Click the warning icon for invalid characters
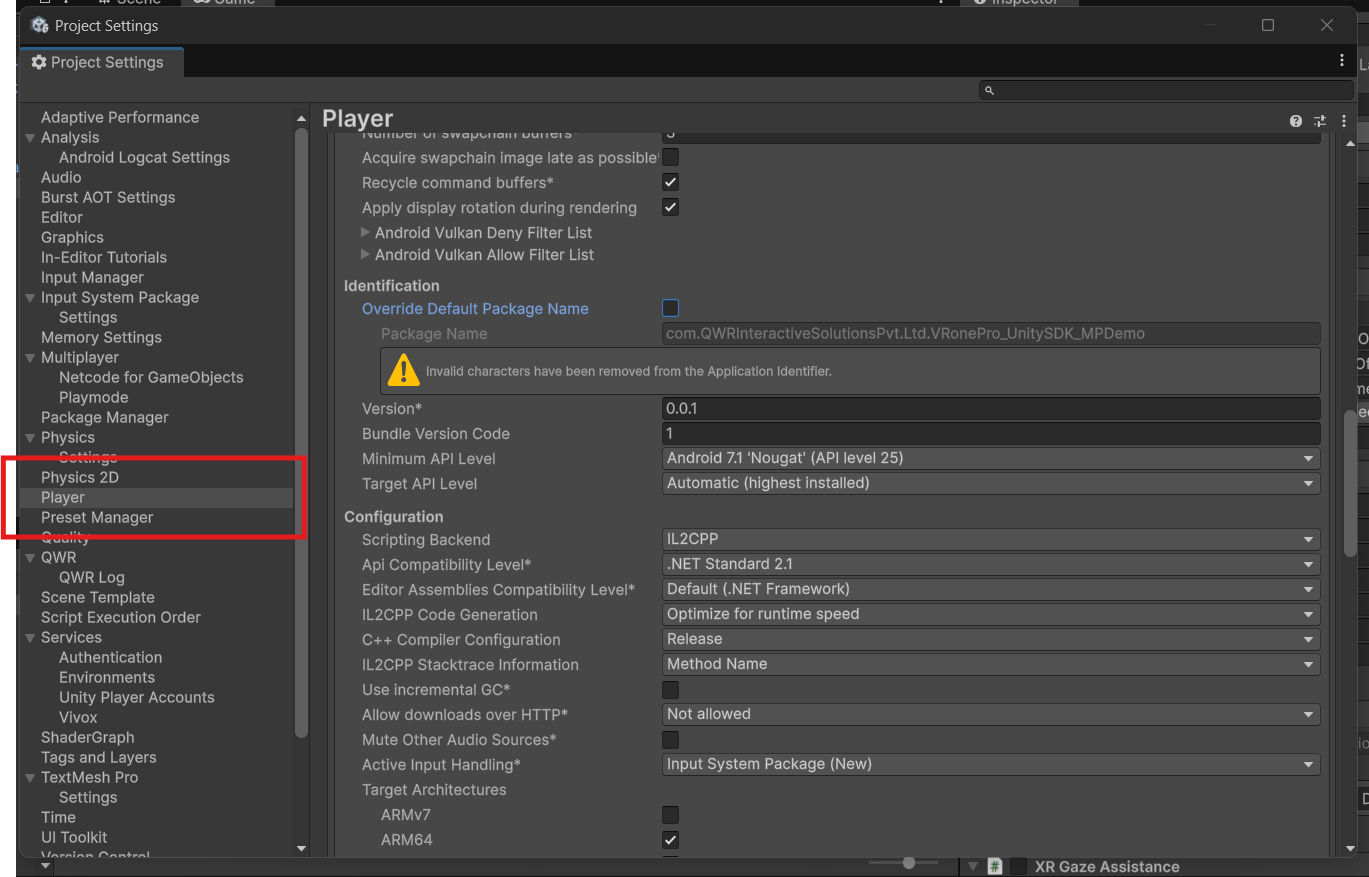Image resolution: width=1369 pixels, height=877 pixels. click(403, 370)
